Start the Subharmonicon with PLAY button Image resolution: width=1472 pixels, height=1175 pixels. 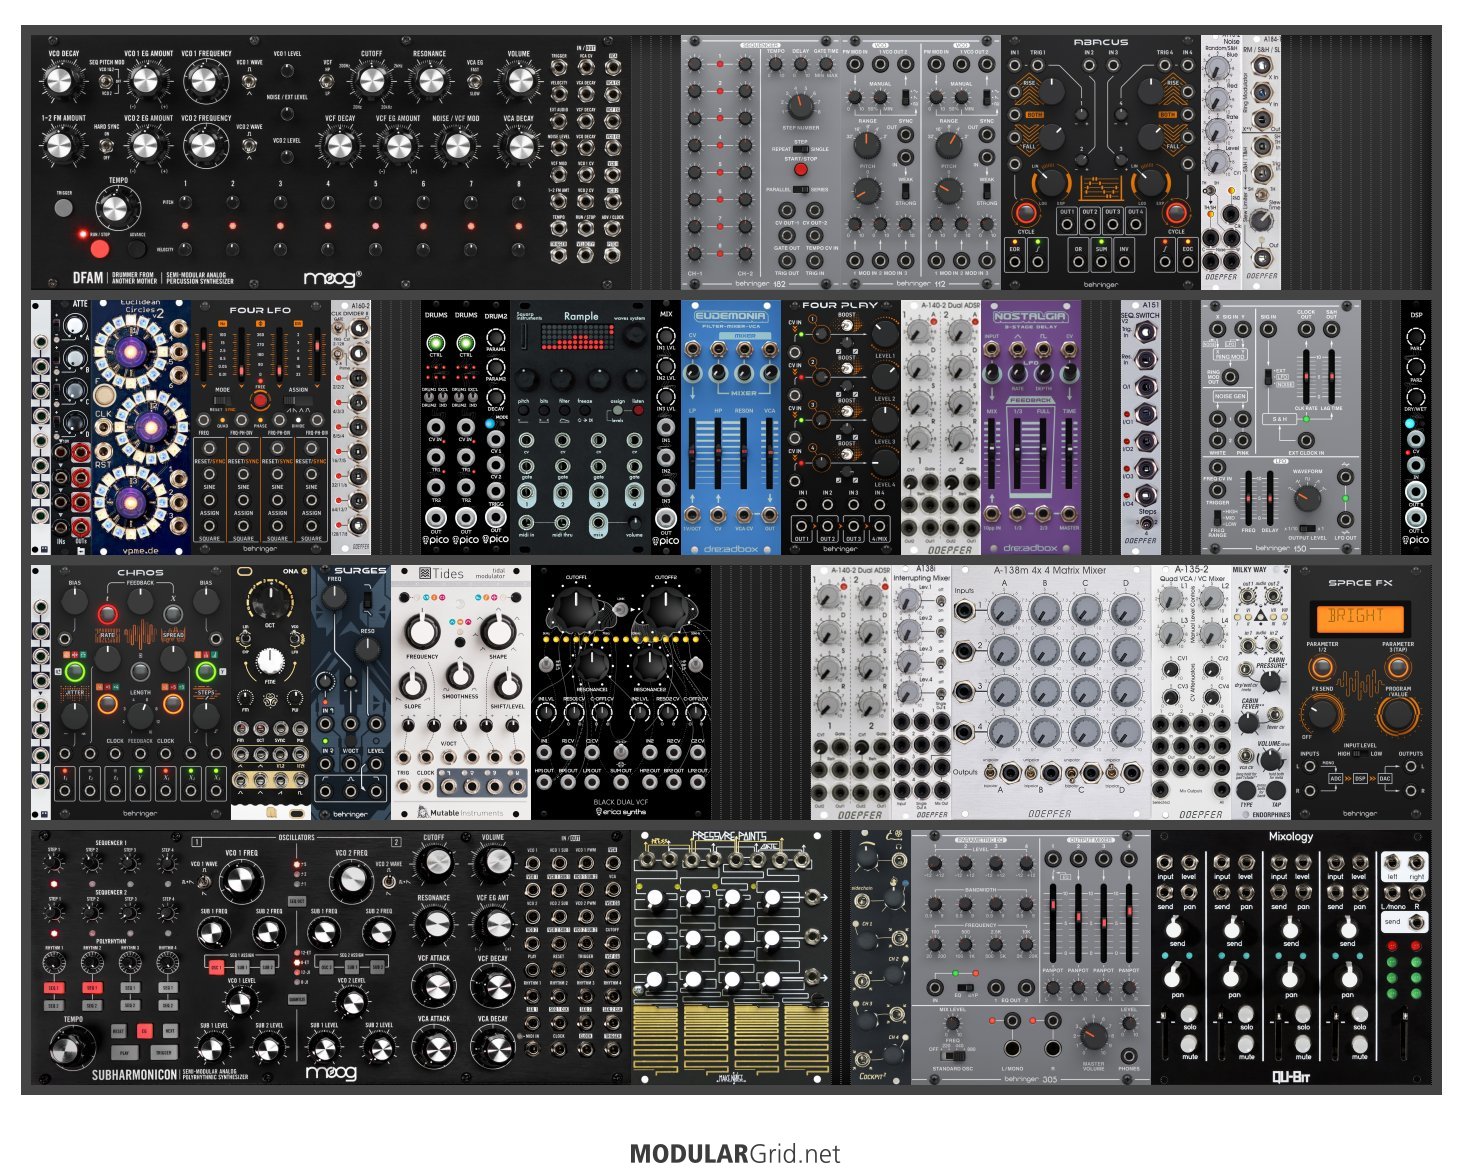(x=124, y=1052)
